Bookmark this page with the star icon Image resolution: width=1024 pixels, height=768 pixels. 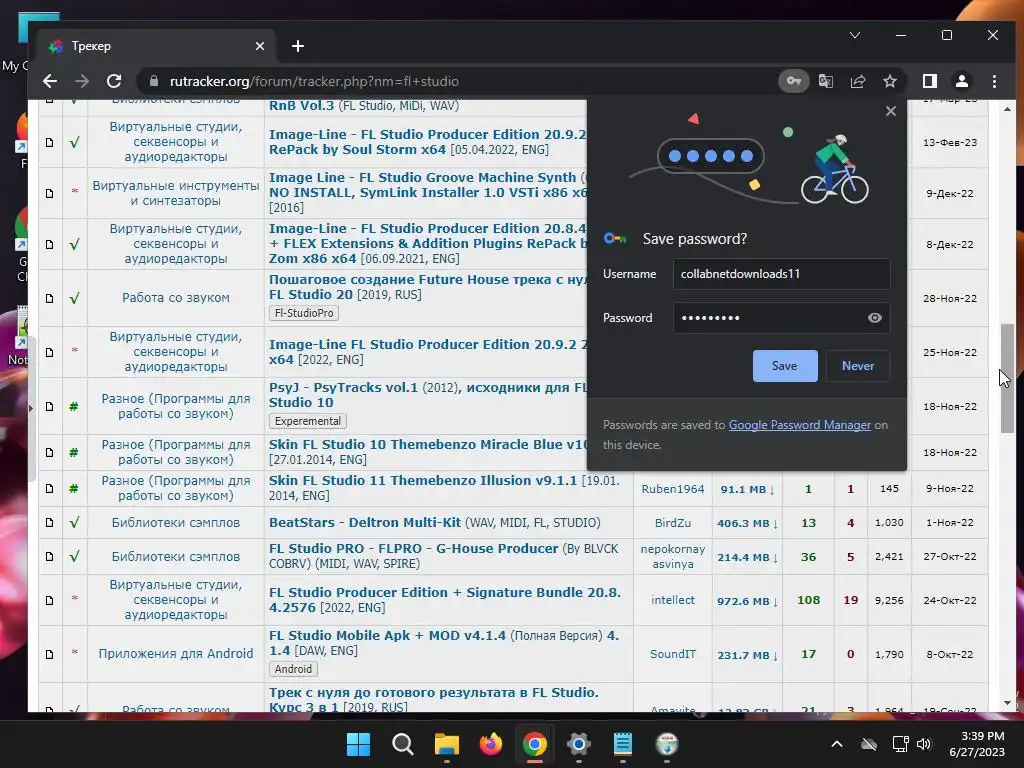(x=889, y=81)
